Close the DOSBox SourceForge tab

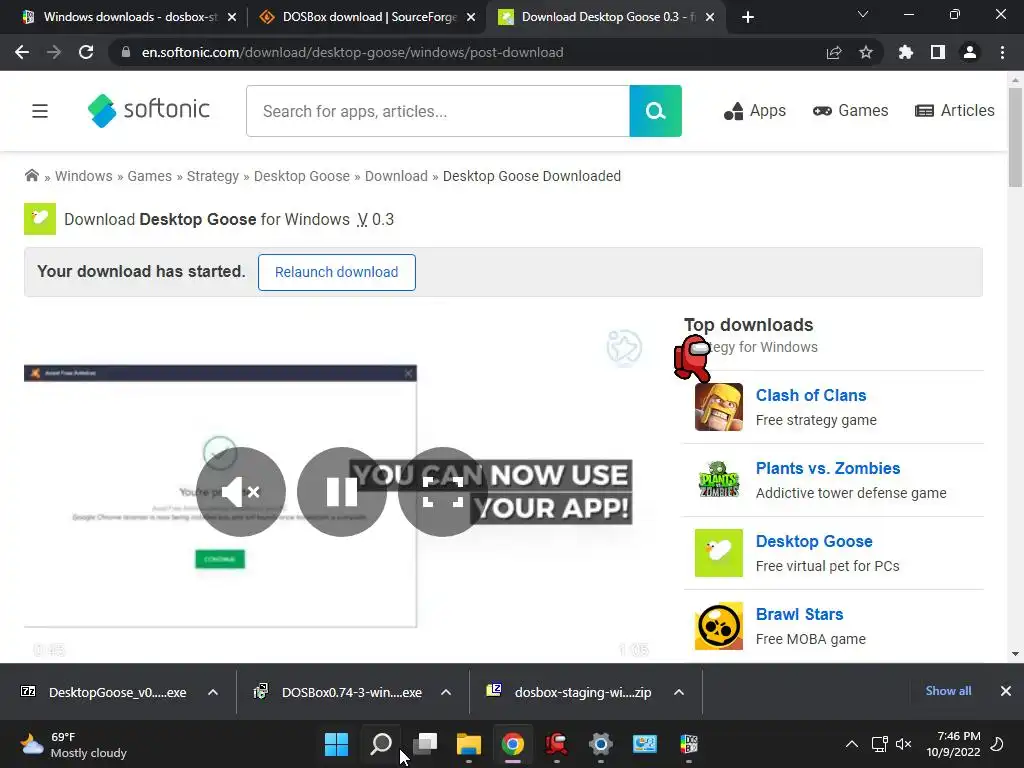(x=471, y=17)
